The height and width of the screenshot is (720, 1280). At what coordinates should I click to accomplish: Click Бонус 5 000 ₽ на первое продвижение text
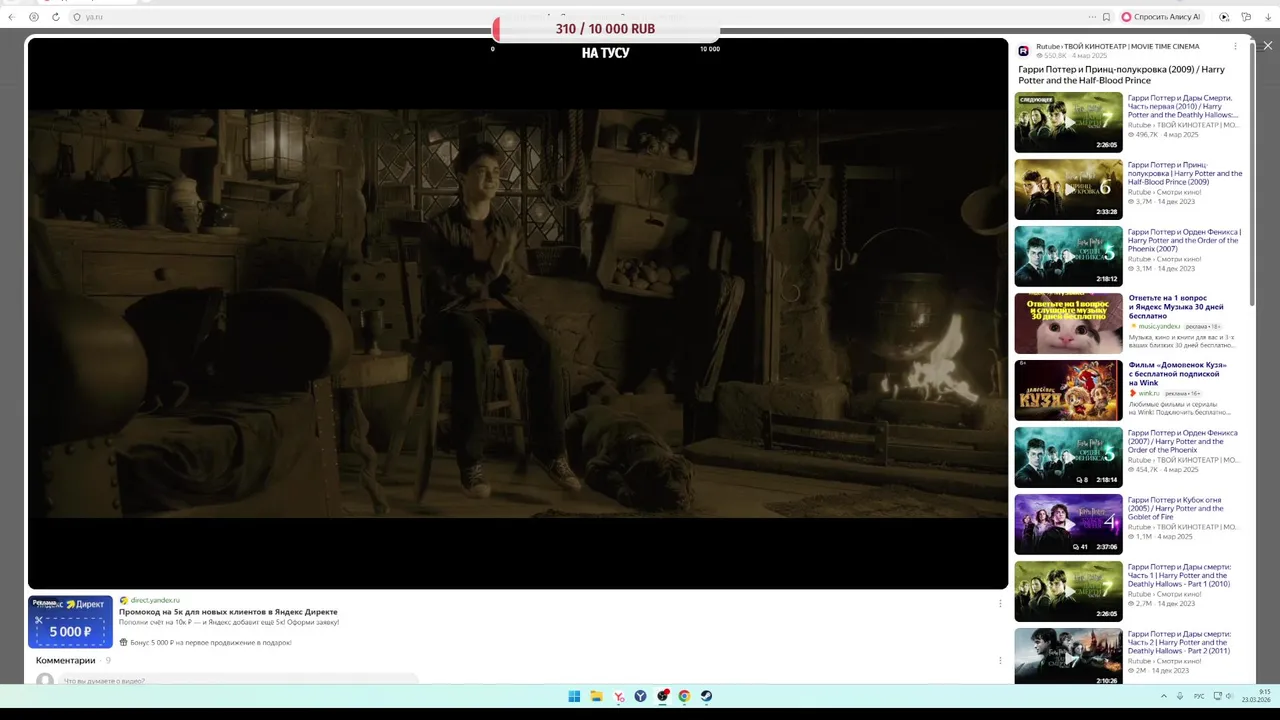tap(210, 643)
